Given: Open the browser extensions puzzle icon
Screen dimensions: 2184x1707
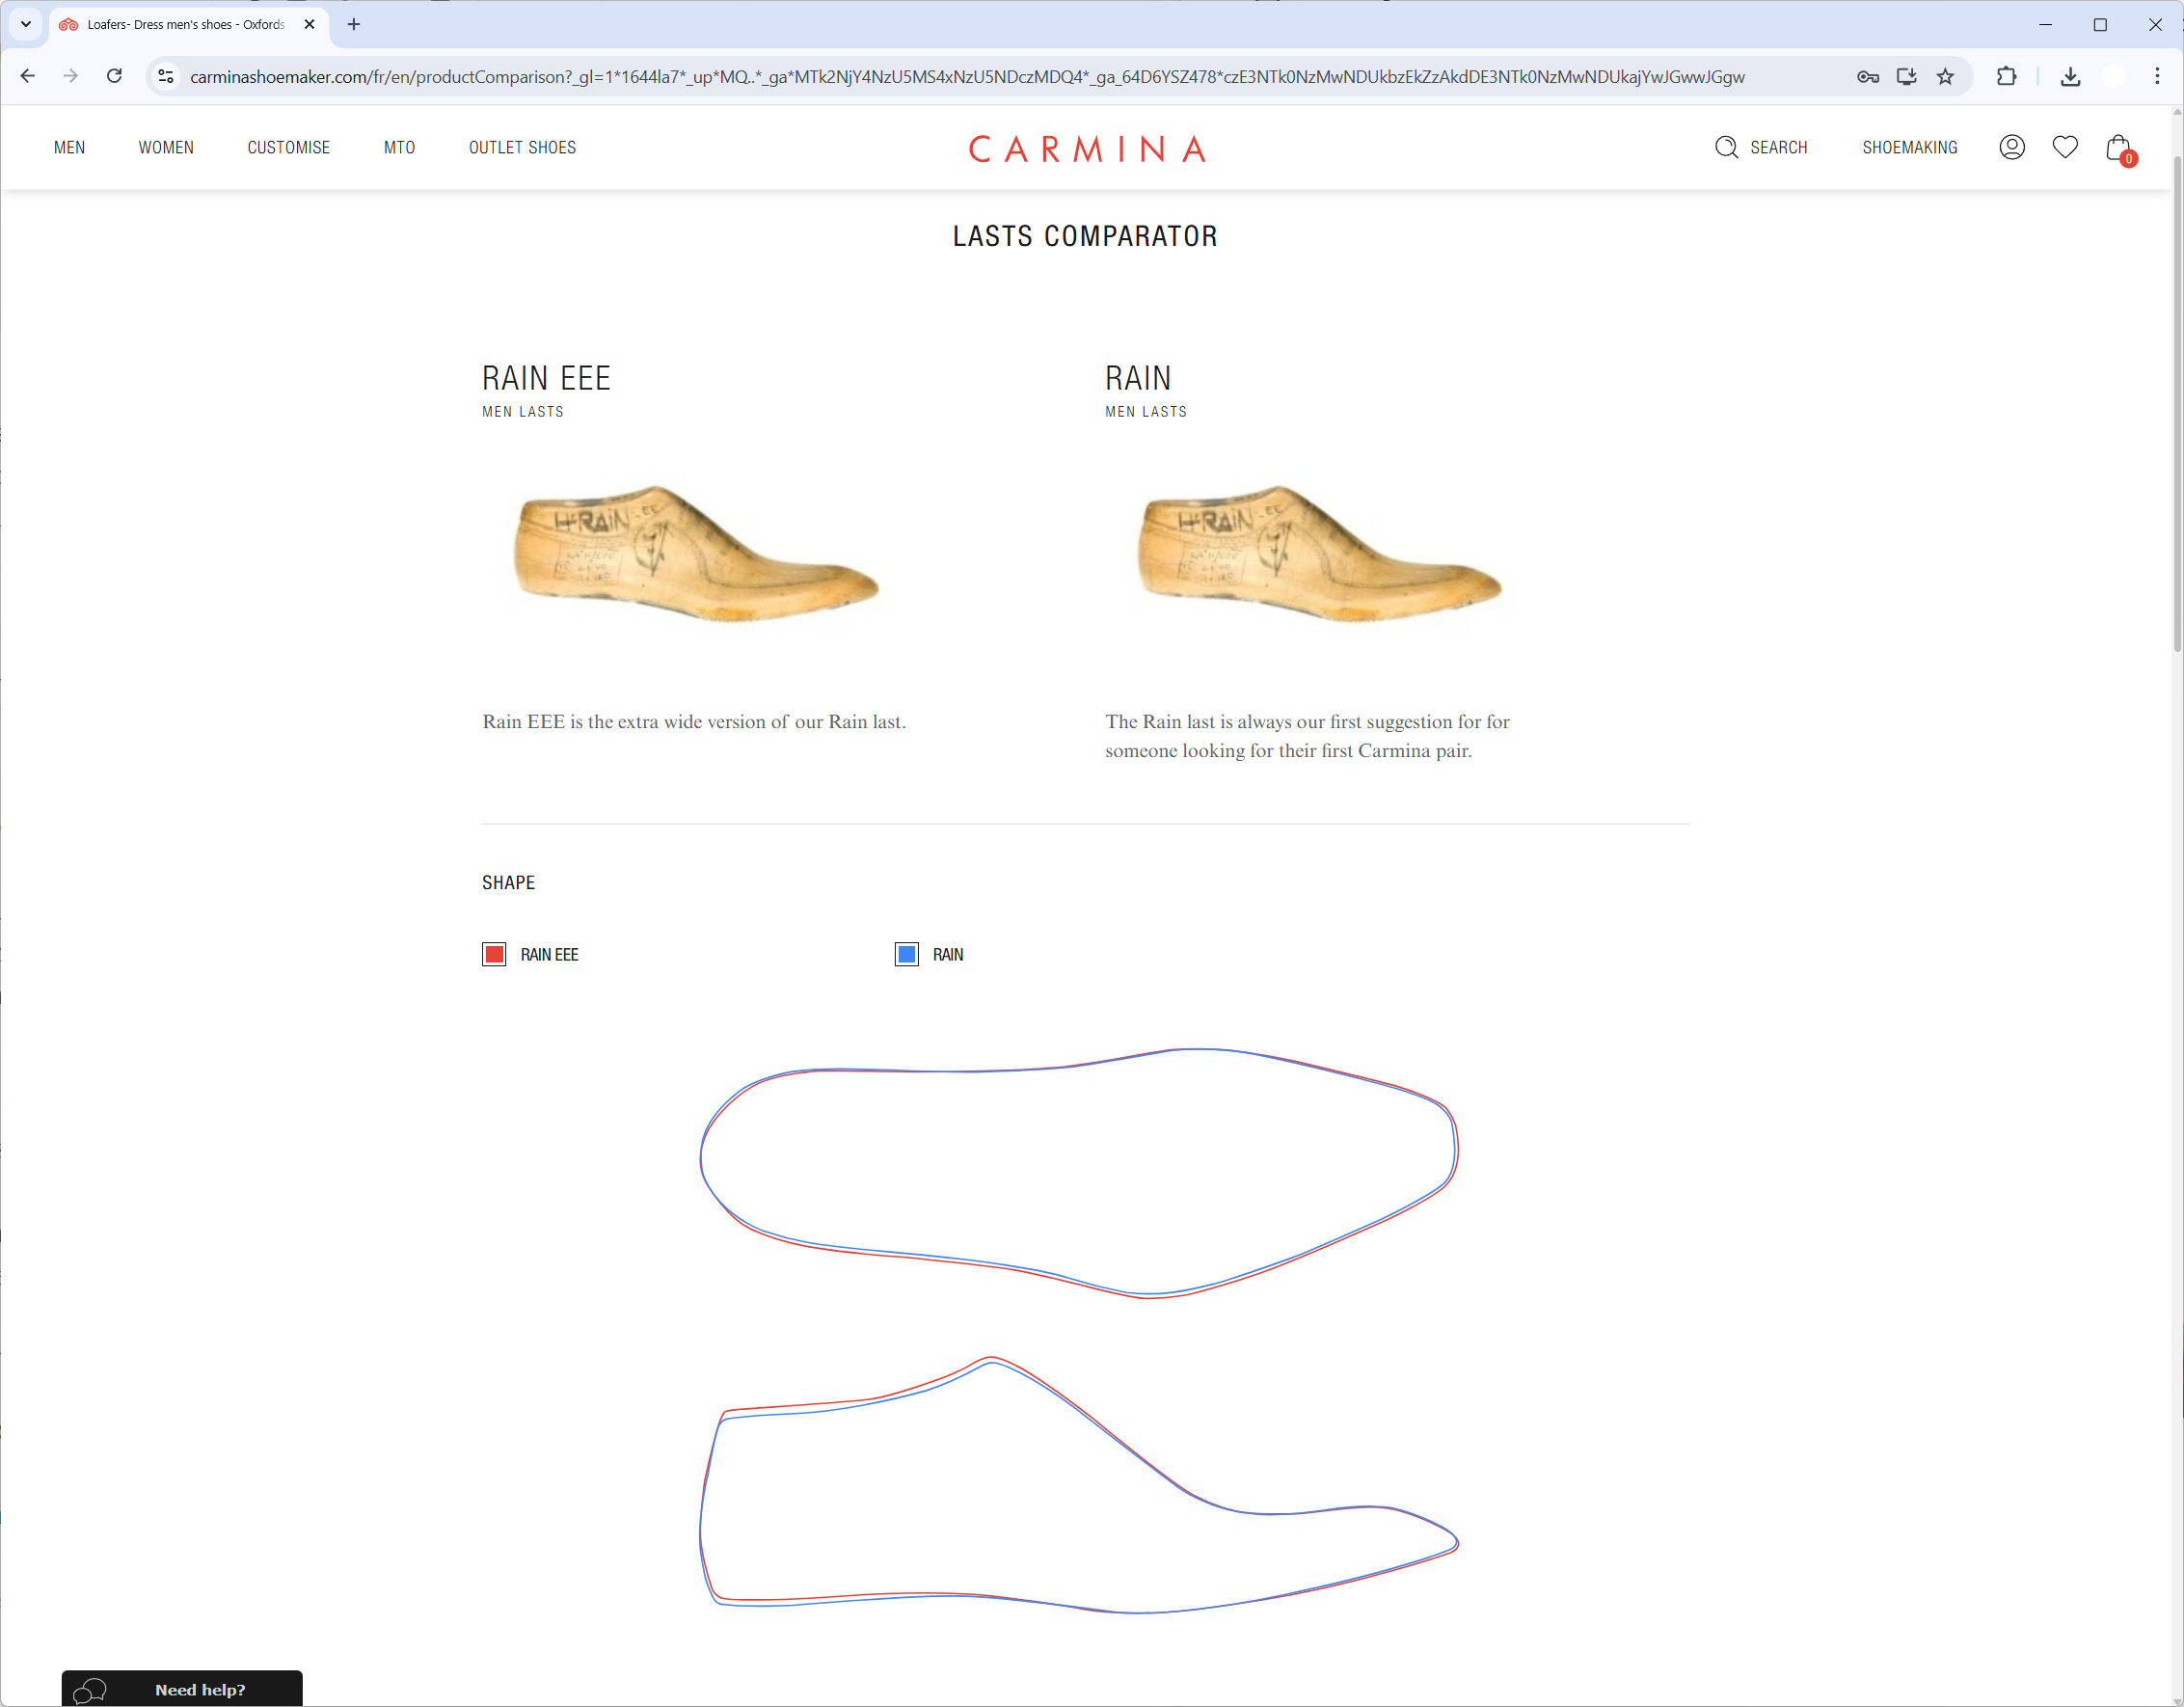Looking at the screenshot, I should click(x=2006, y=77).
